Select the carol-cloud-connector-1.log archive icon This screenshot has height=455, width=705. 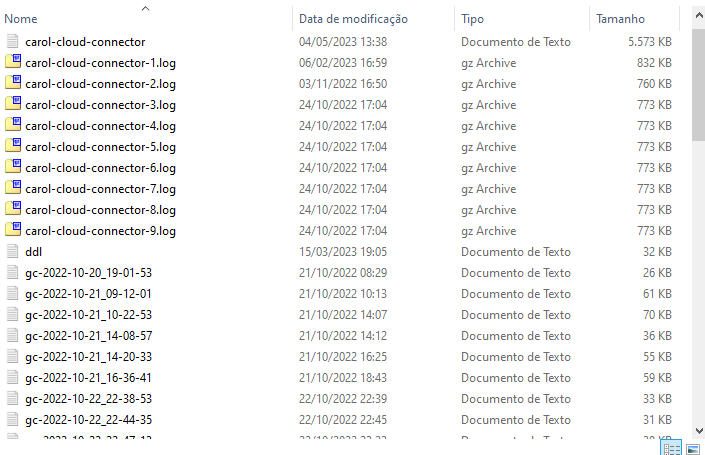click(x=13, y=63)
